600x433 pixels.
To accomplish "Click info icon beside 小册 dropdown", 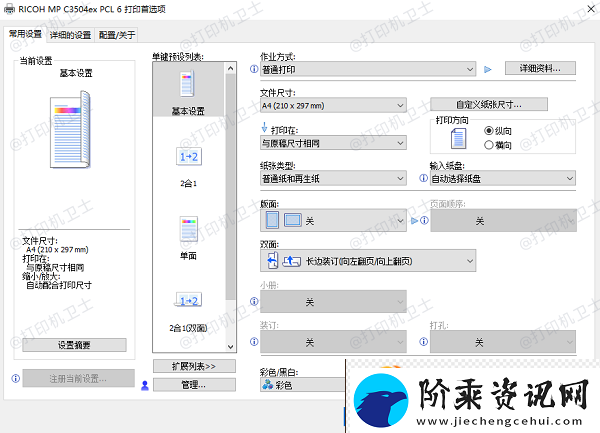I will 254,301.
